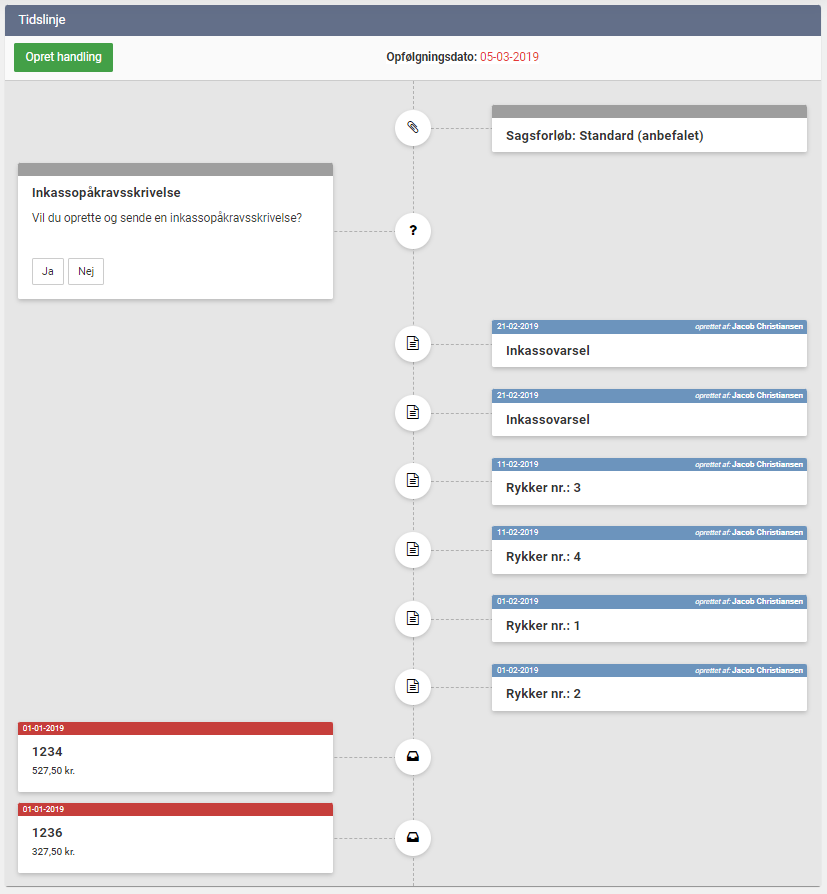Screen dimensions: 827x894
Task: Open the Rykker nr.: 1 card
Action: 649,625
